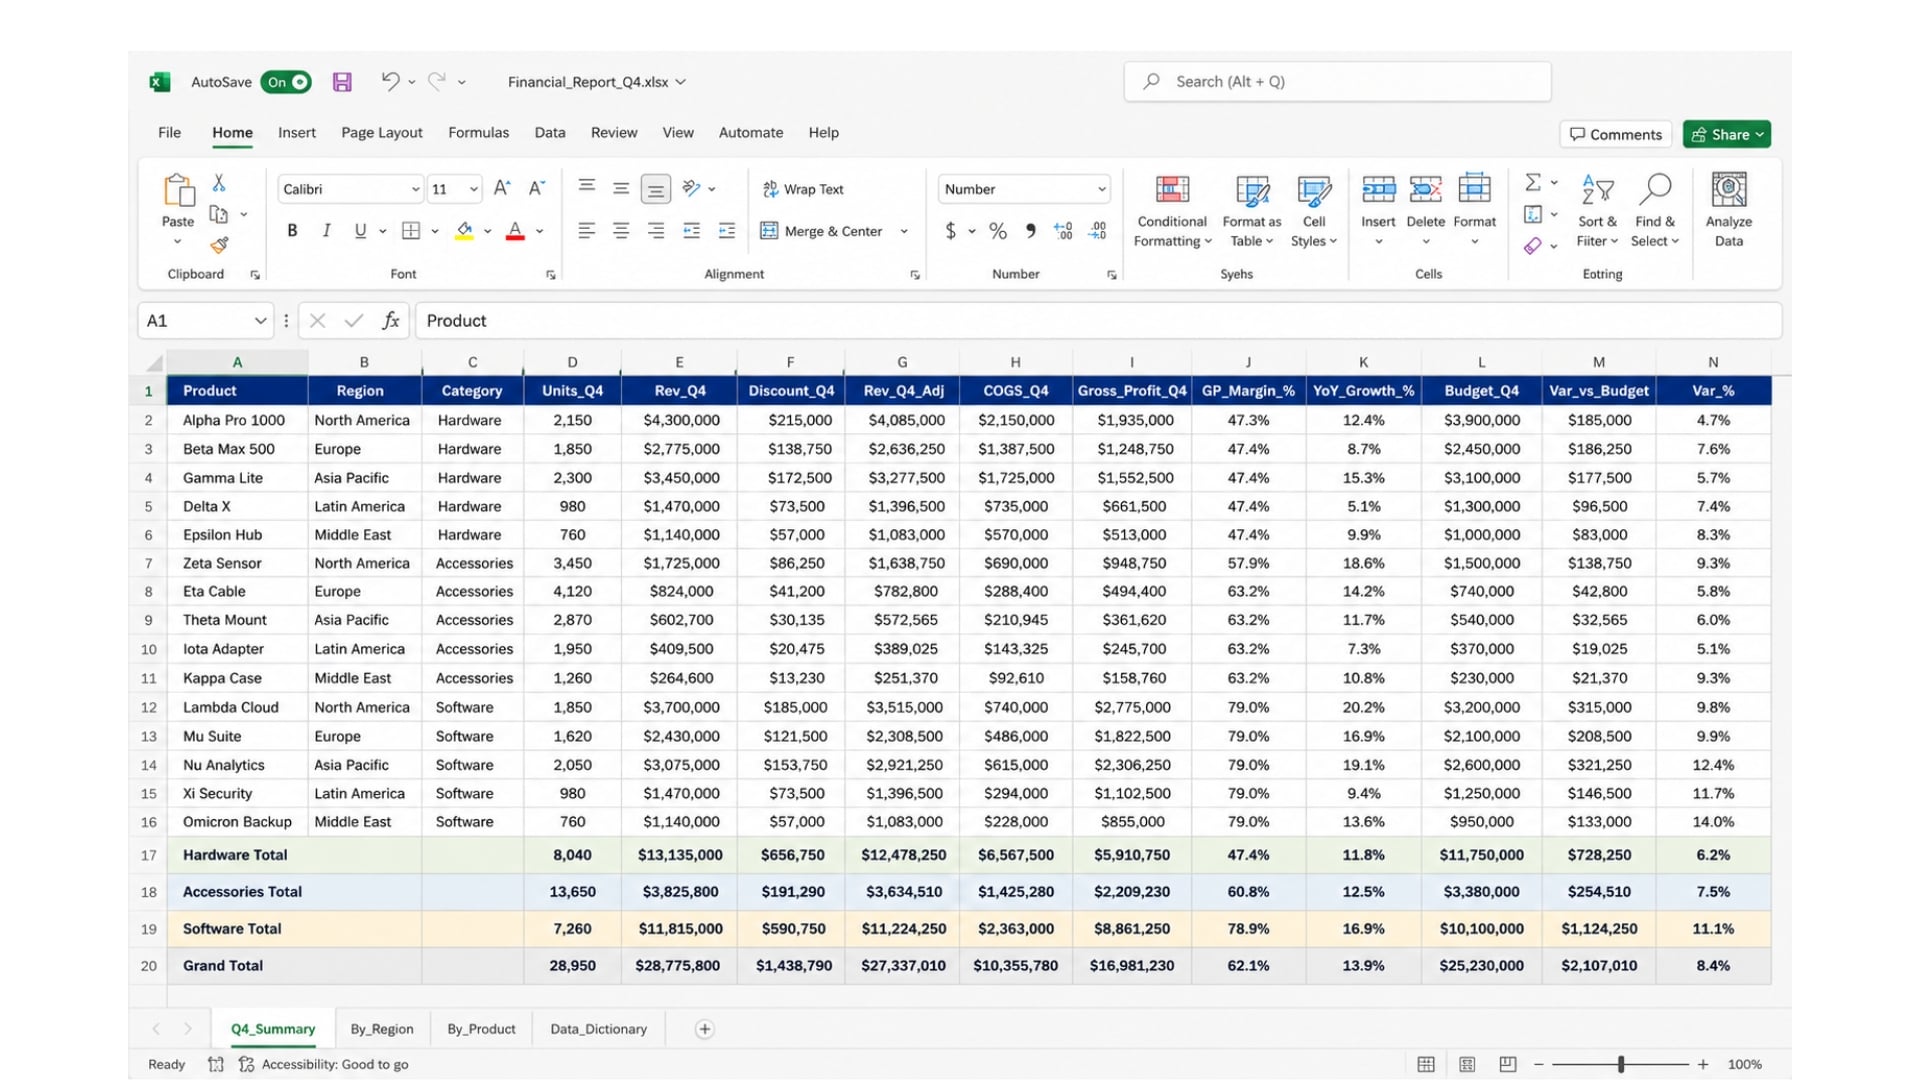The image size is (1920, 1080).
Task: Apply the yellow Fill Color
Action: (x=464, y=231)
